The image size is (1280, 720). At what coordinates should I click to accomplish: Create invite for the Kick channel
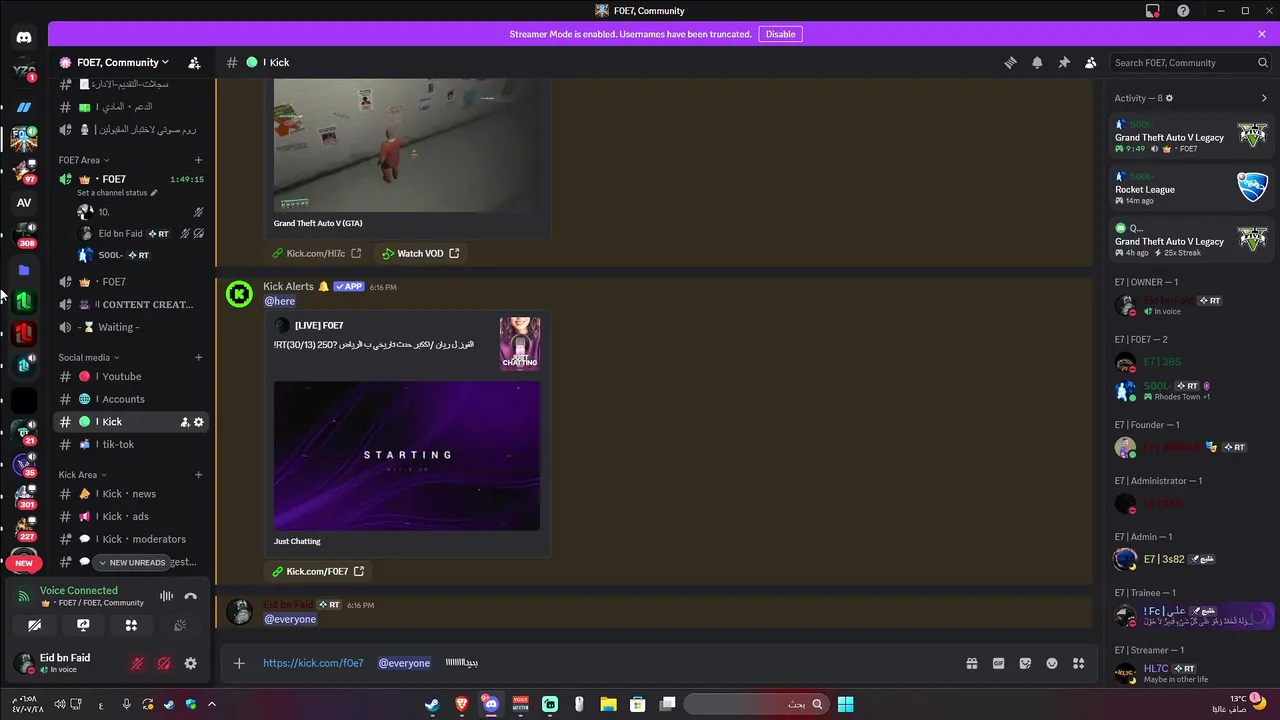coord(185,422)
